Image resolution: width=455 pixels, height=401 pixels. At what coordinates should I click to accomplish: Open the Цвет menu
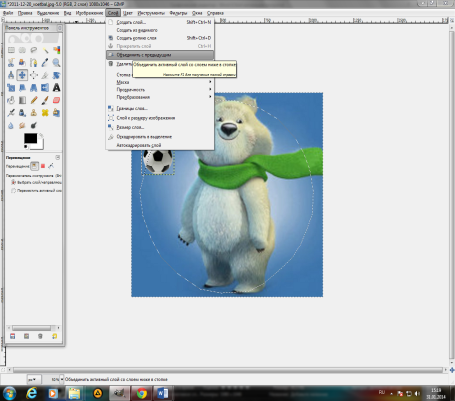tap(128, 13)
